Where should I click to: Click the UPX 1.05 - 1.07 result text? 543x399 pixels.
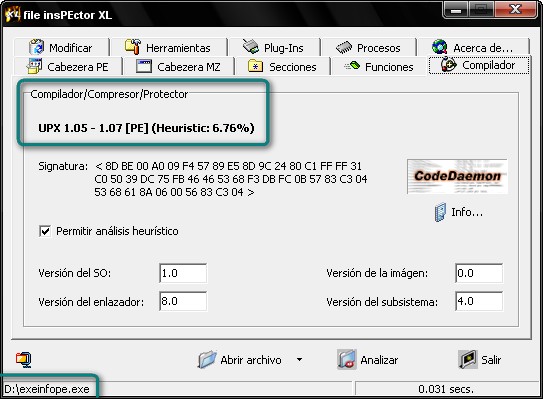(146, 128)
